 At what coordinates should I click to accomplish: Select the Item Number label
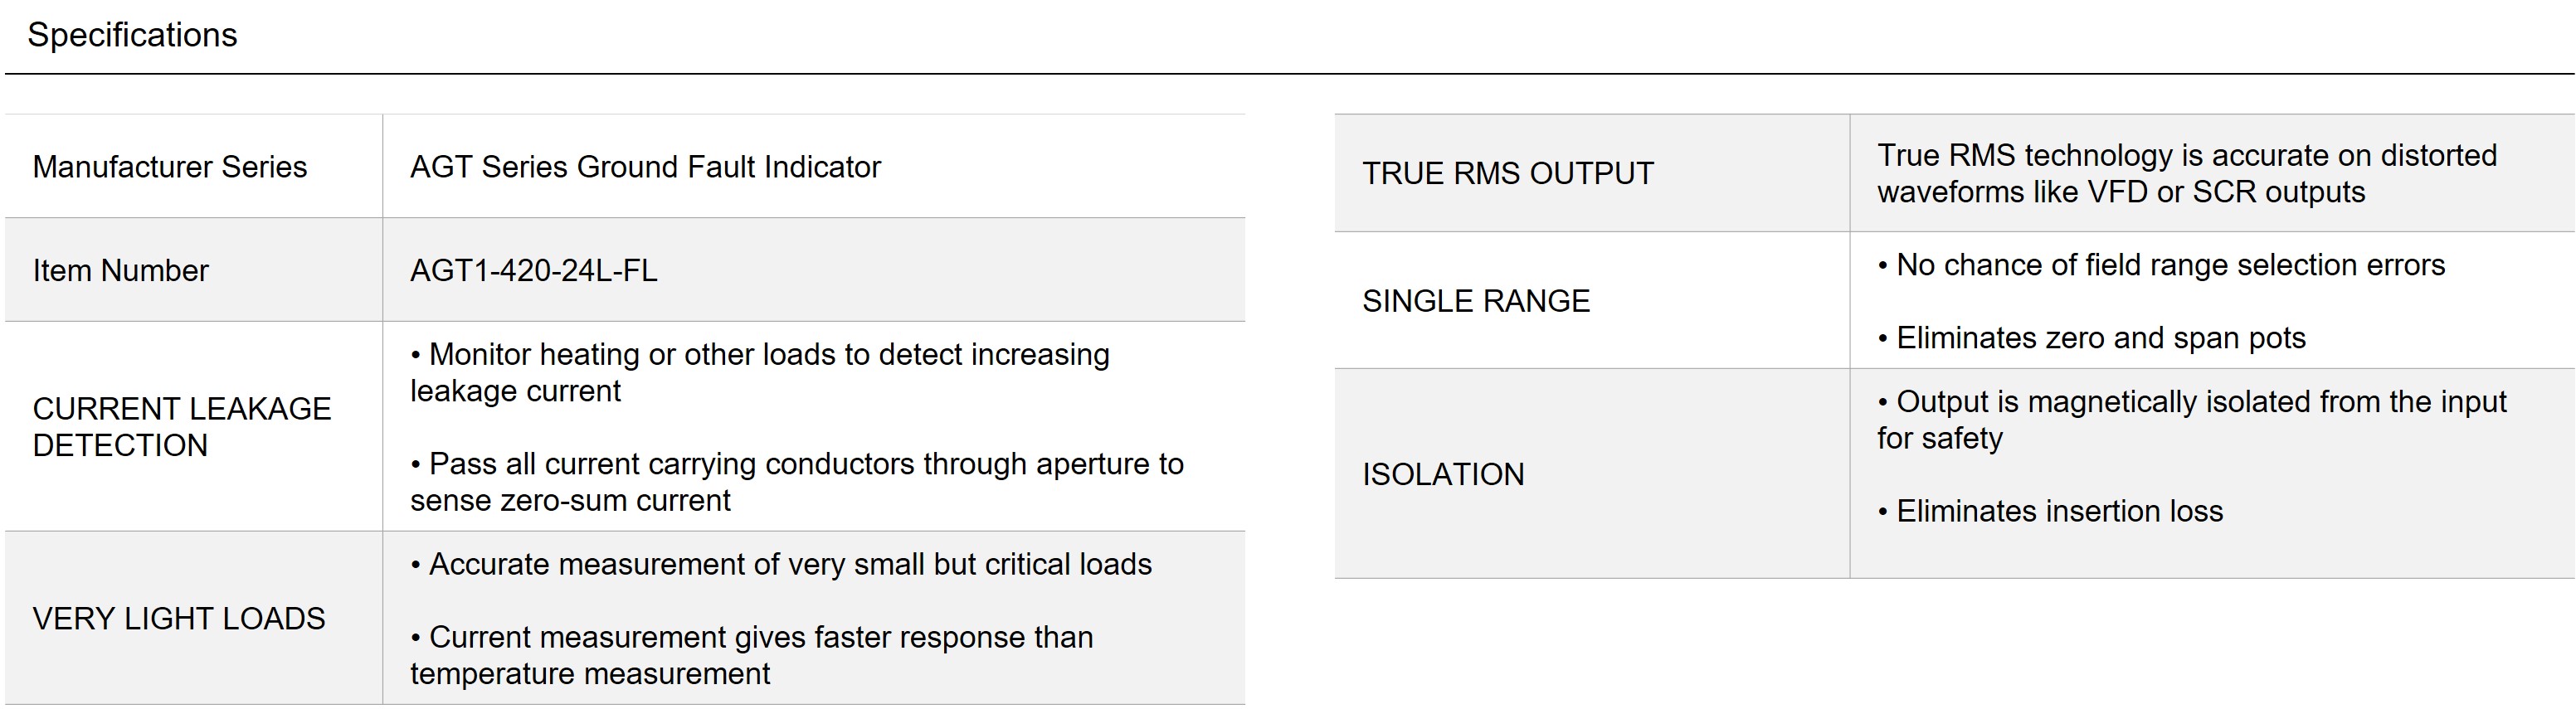point(120,271)
